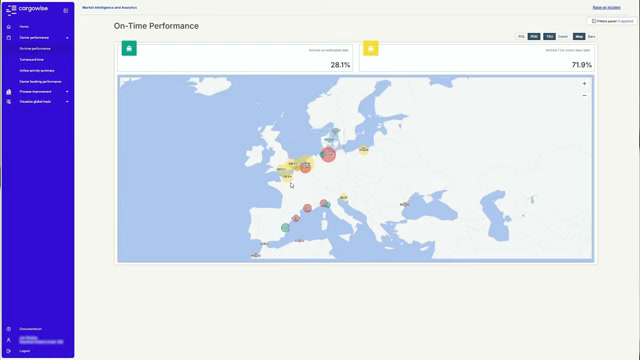640x360 pixels.
Task: Open Airline activity summary menu item
Action: pos(37,71)
